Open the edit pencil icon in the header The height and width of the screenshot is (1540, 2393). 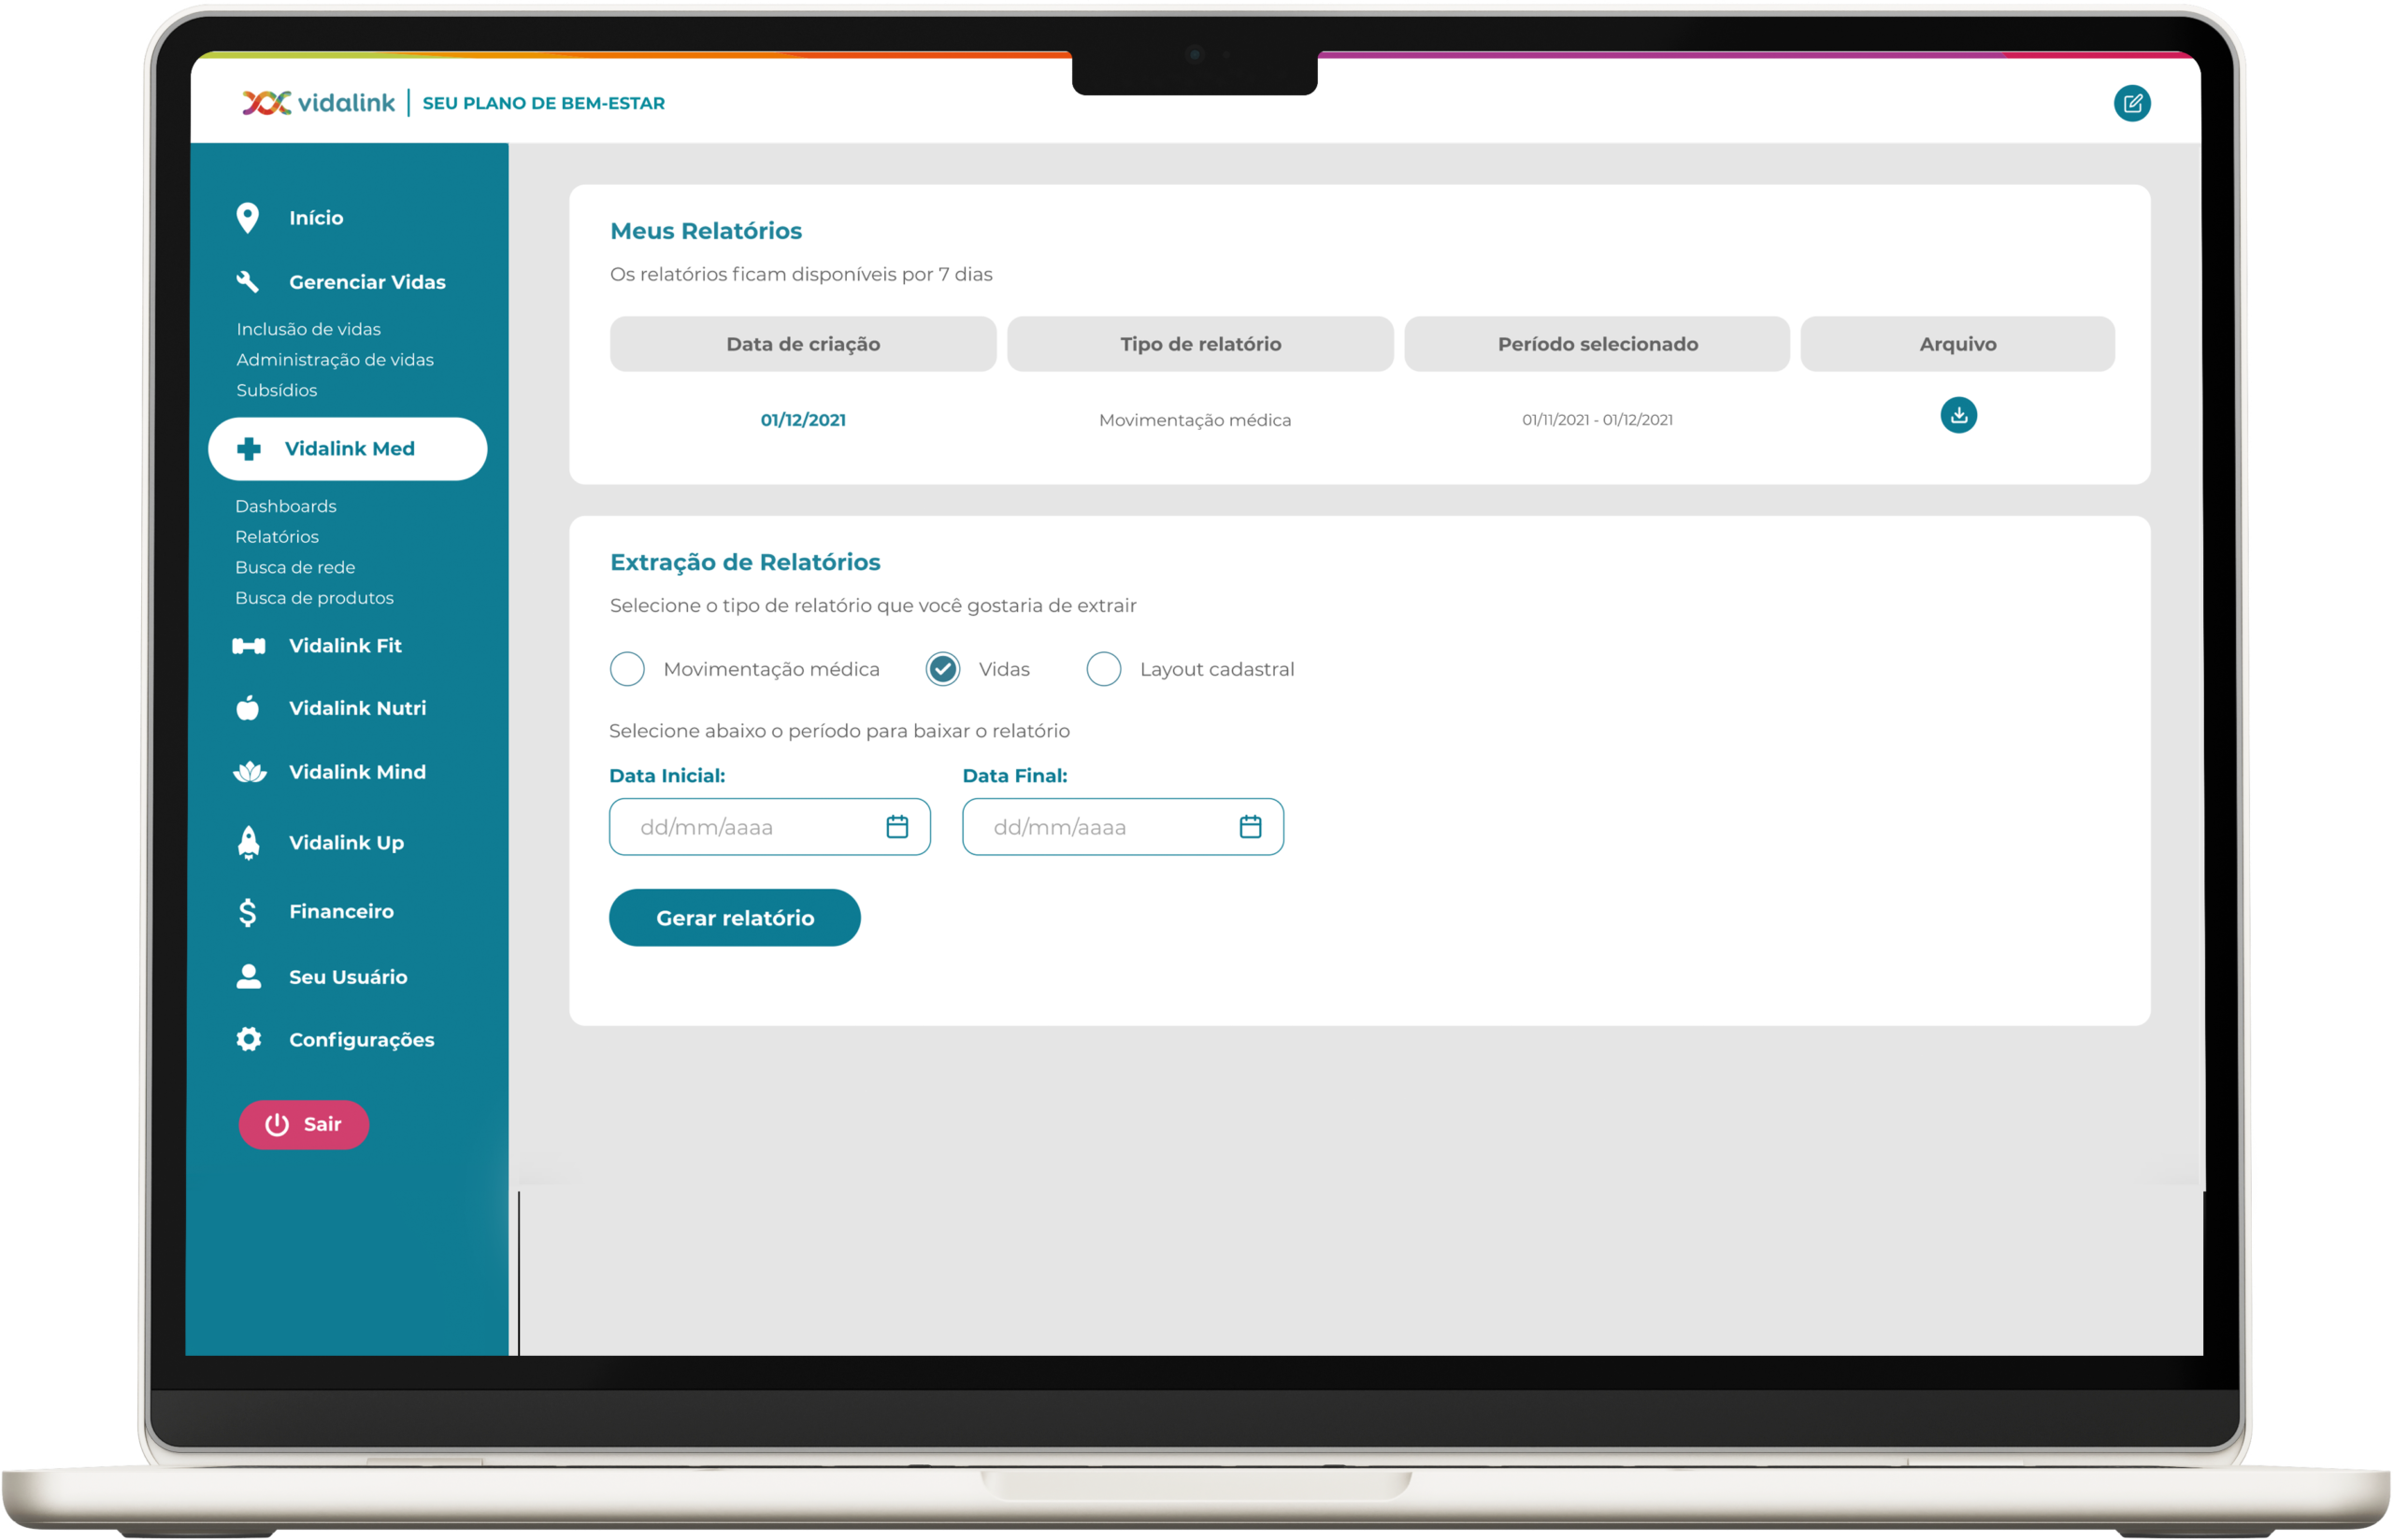click(x=2131, y=103)
